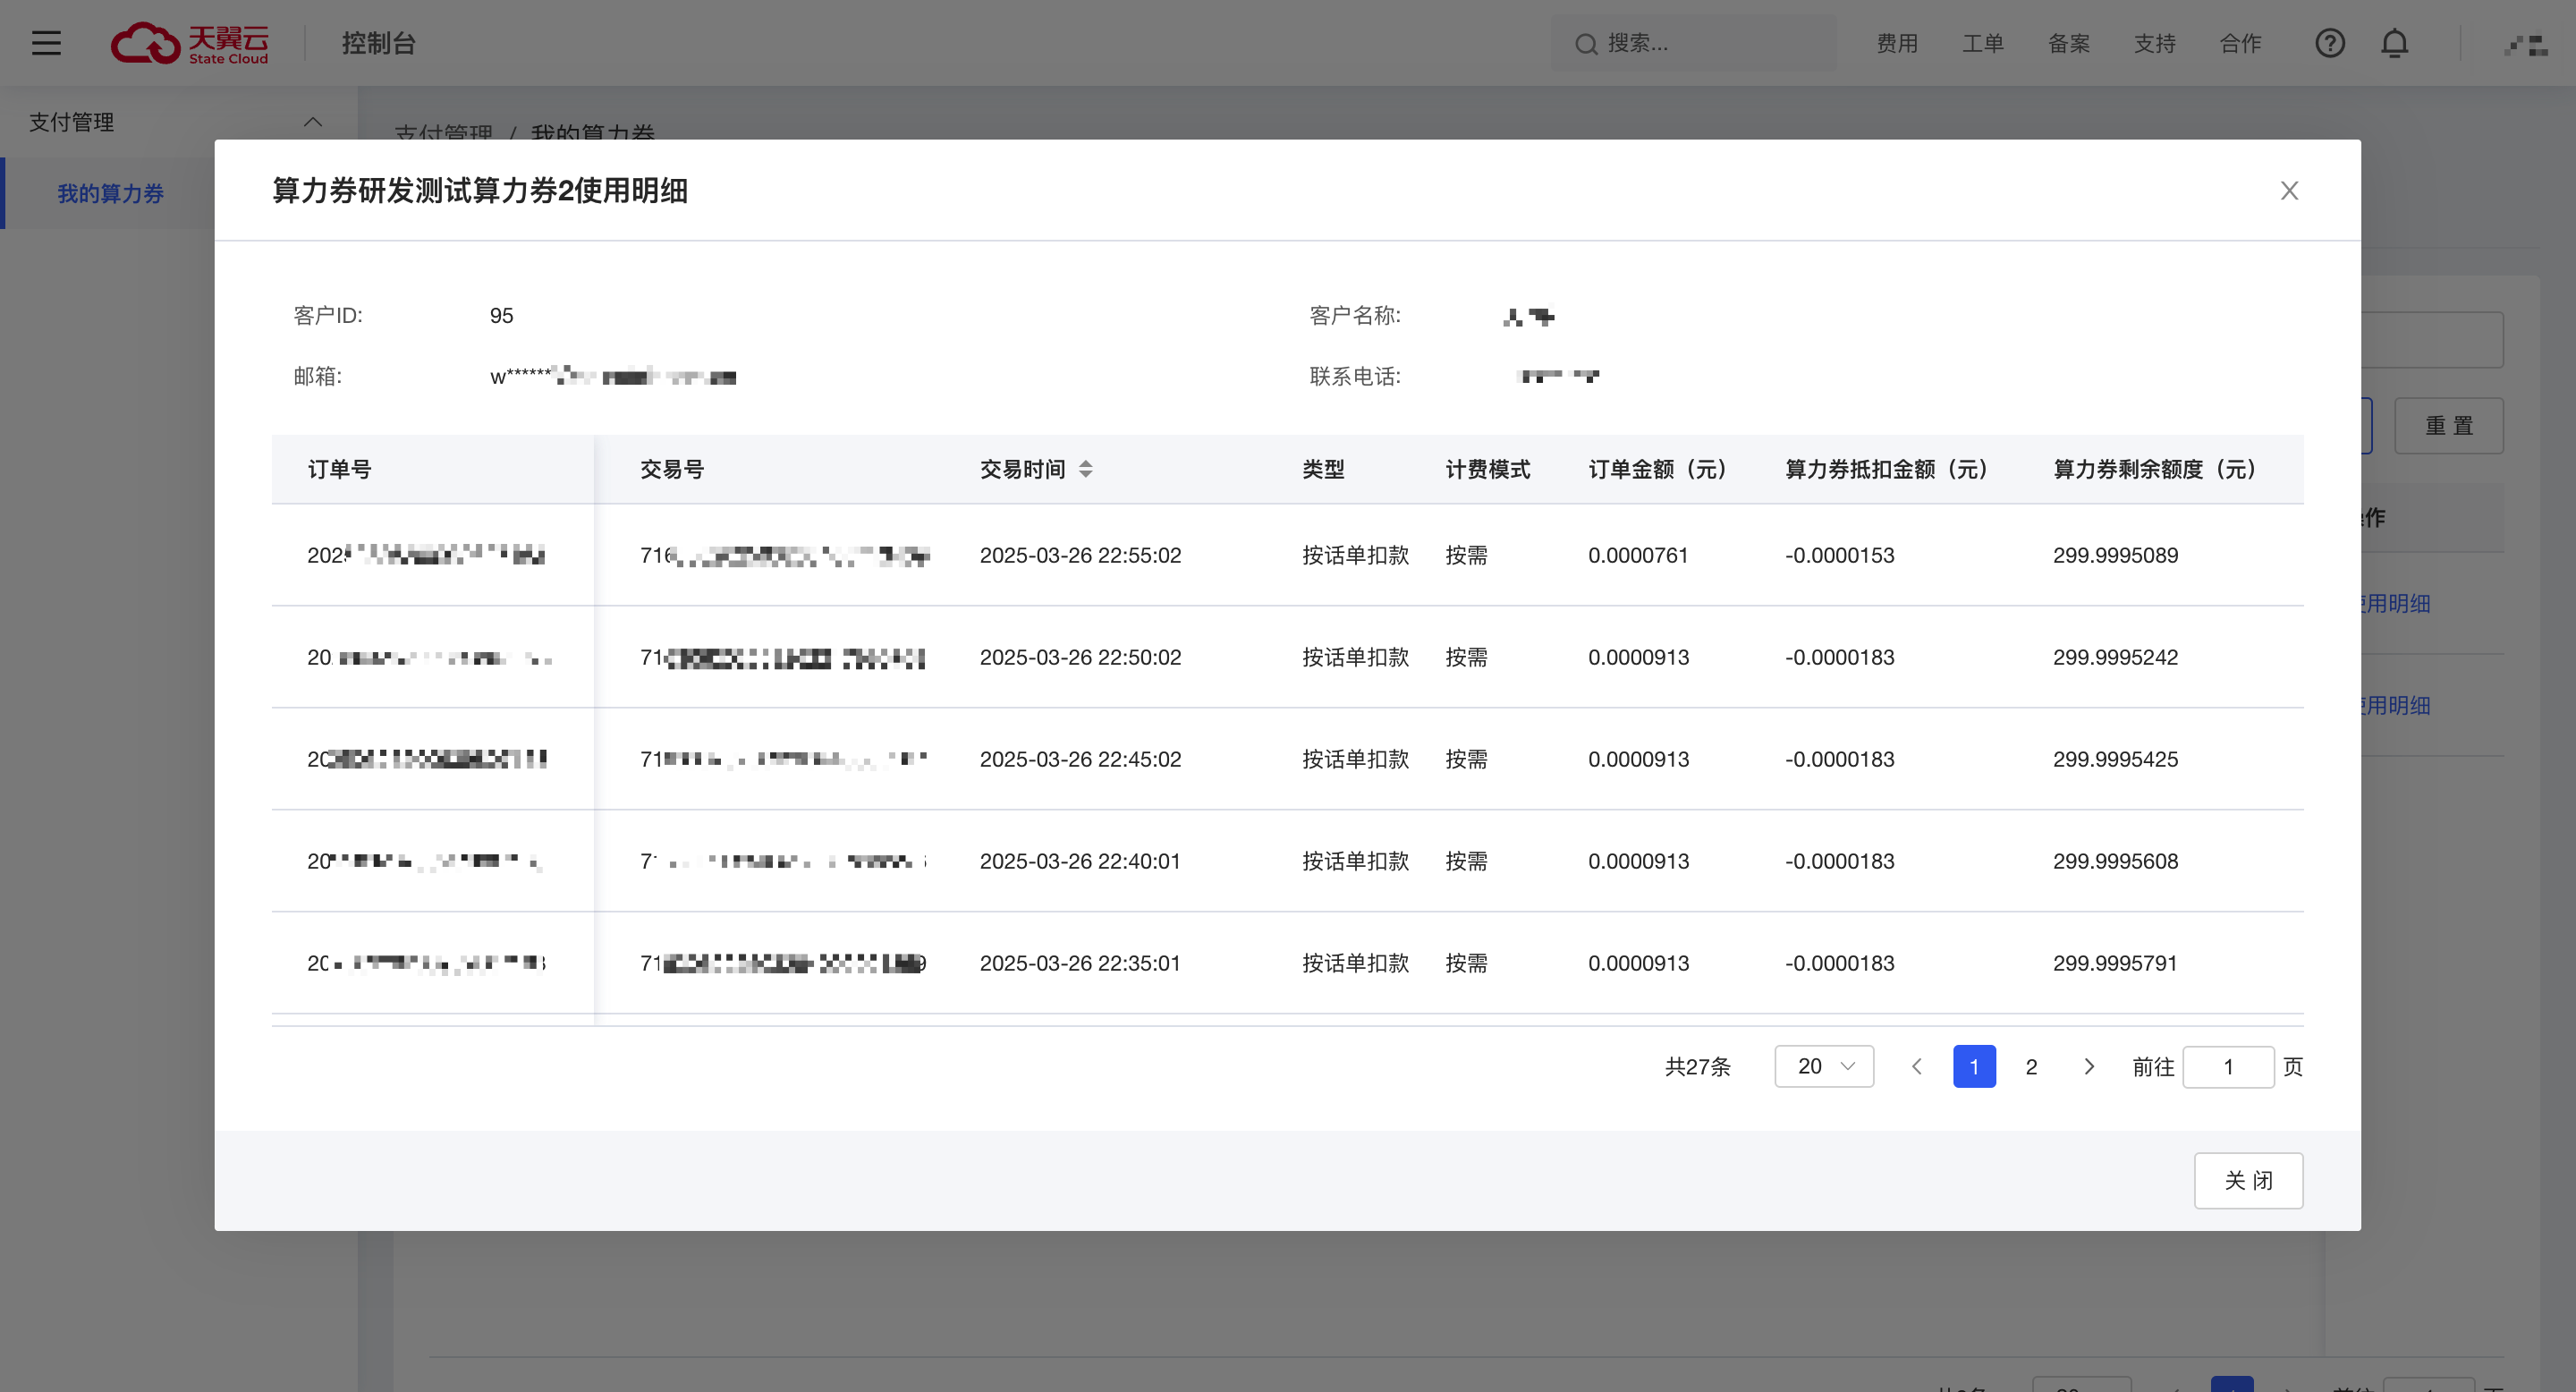Click the 关闭 button
The image size is (2576, 1392).
click(x=2248, y=1180)
